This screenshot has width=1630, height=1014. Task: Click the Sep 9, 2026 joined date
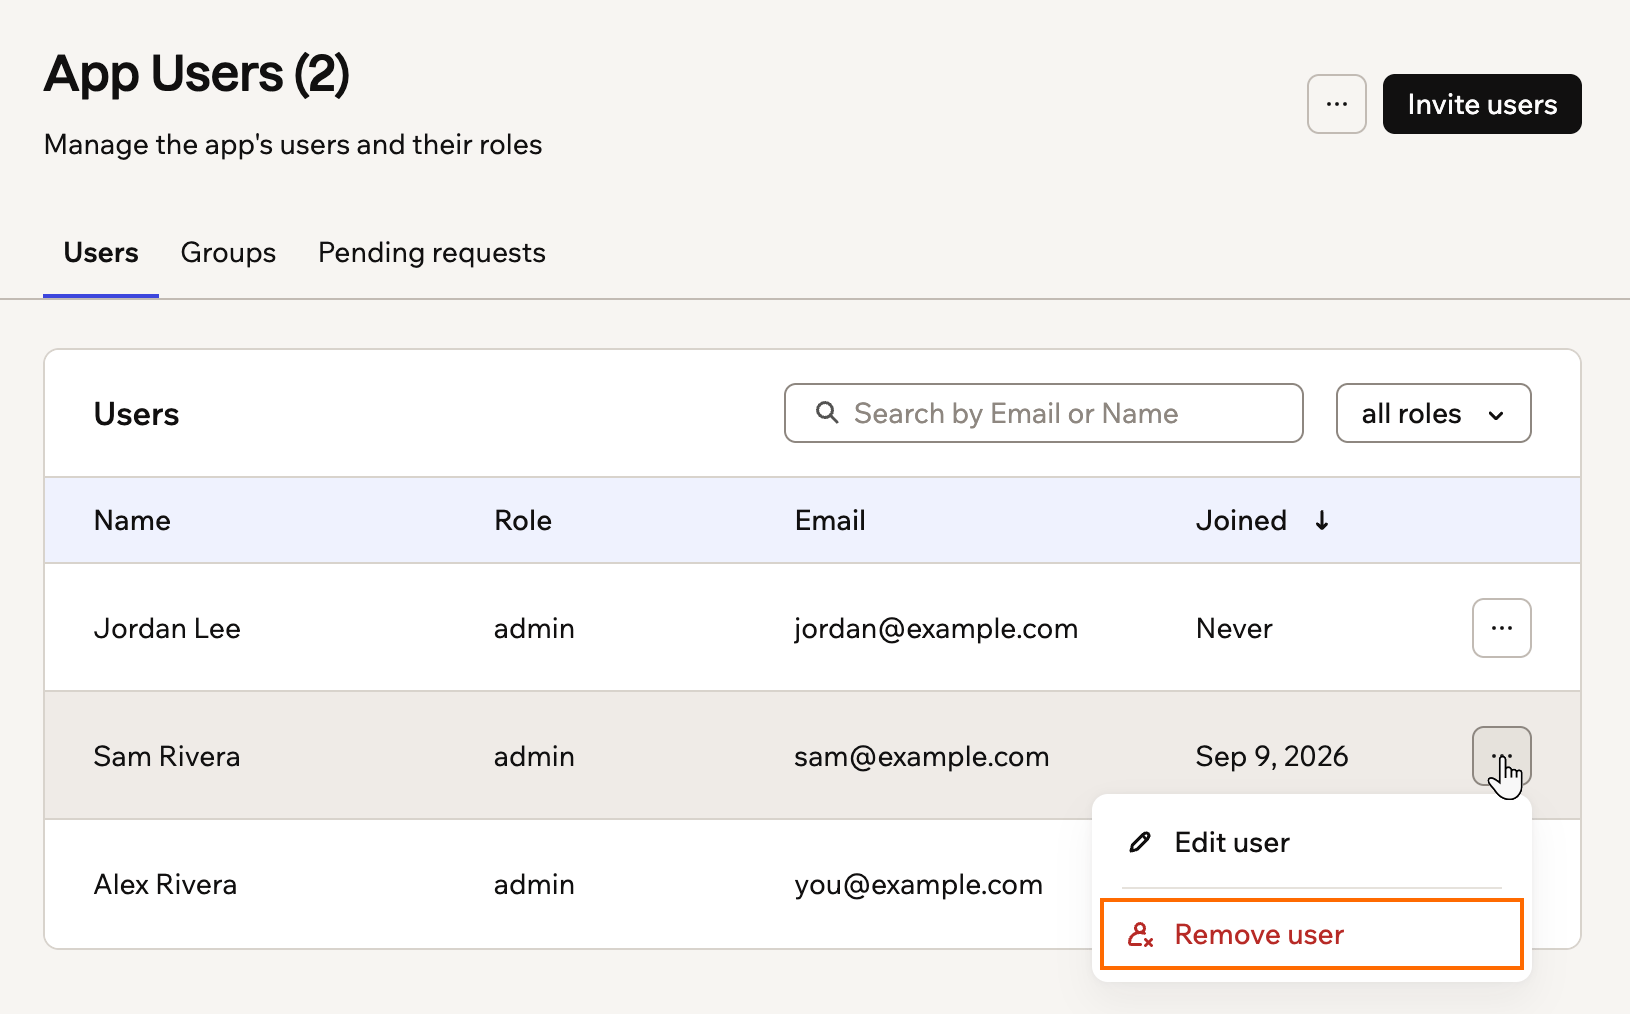tap(1272, 756)
